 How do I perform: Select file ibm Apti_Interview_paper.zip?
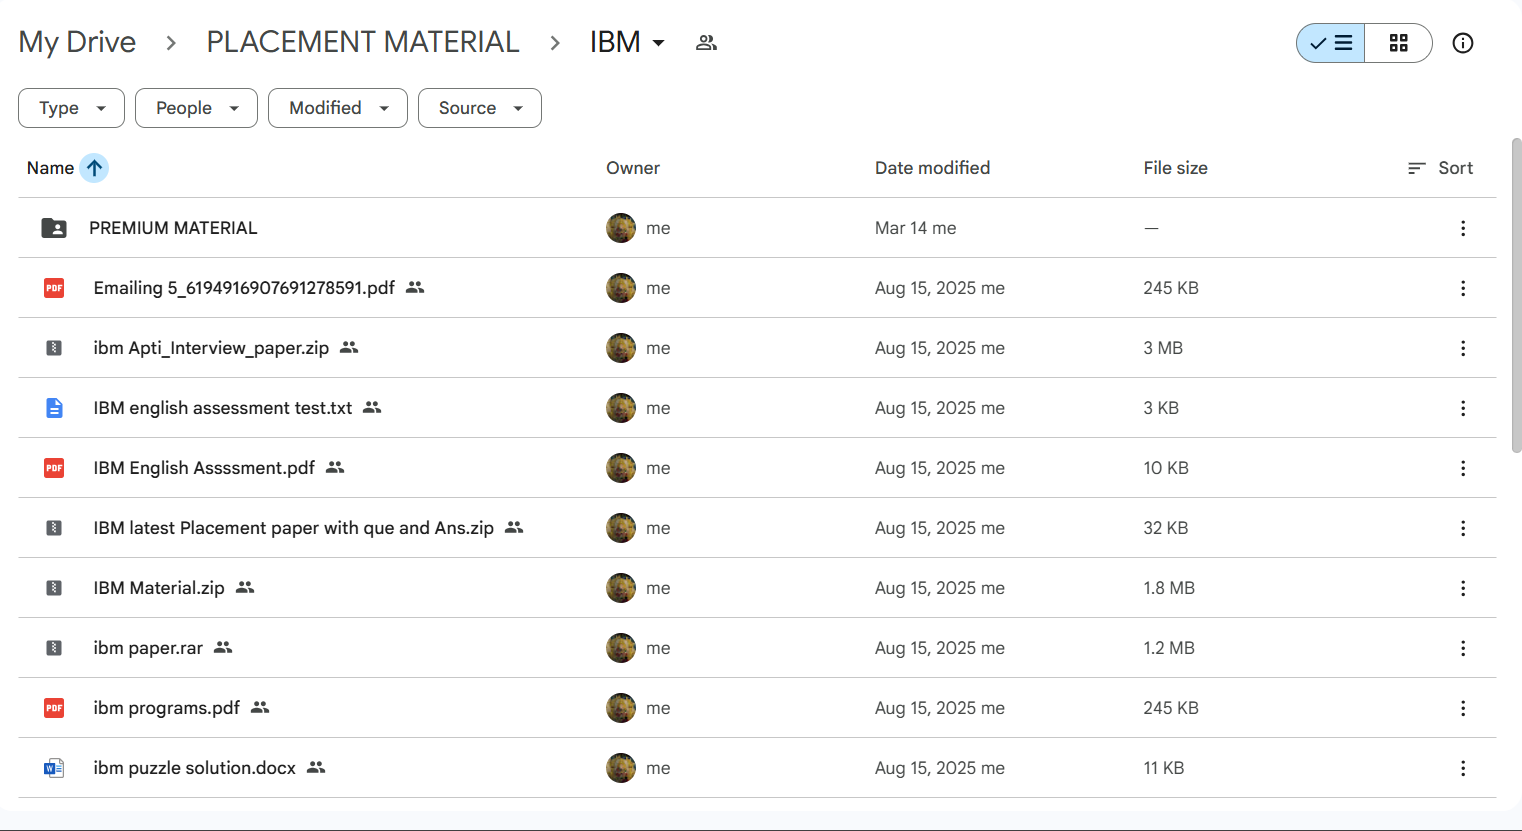point(211,348)
